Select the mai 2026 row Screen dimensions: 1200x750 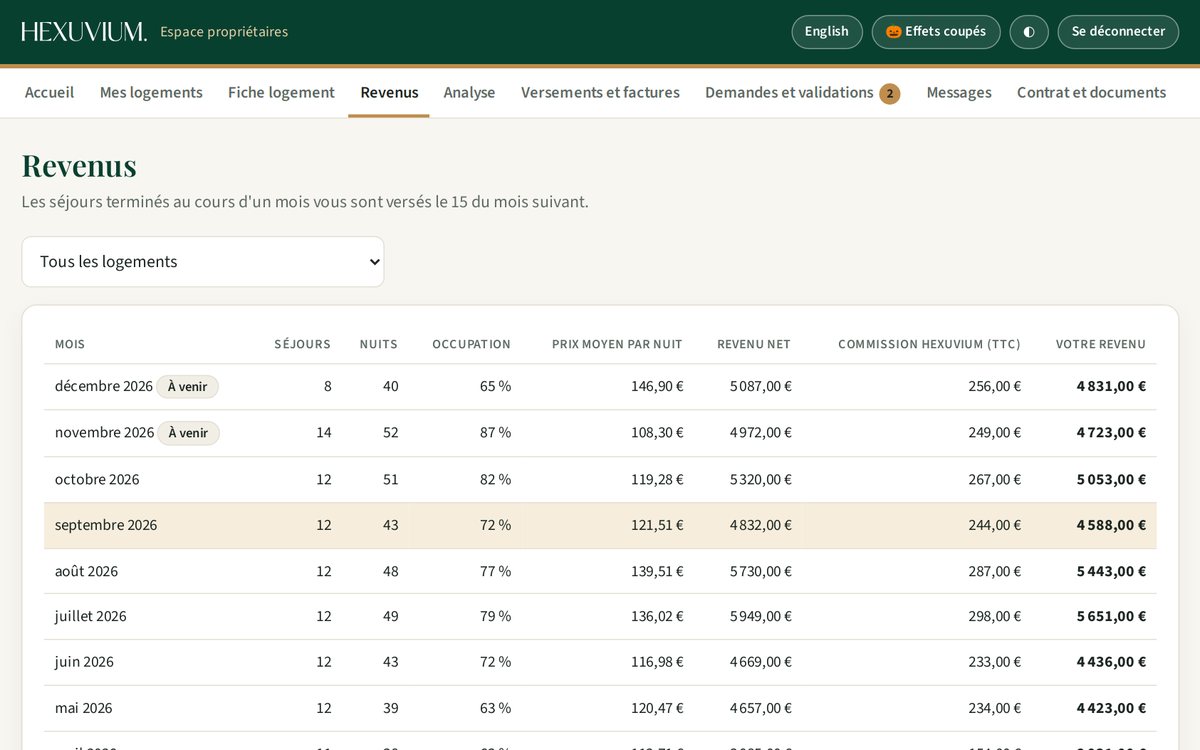[600, 708]
